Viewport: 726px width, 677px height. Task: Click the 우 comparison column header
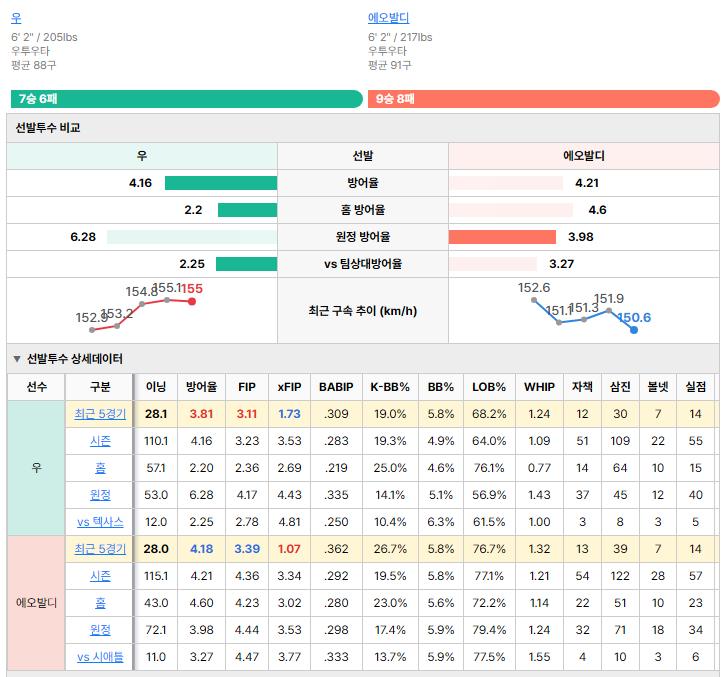(x=142, y=156)
